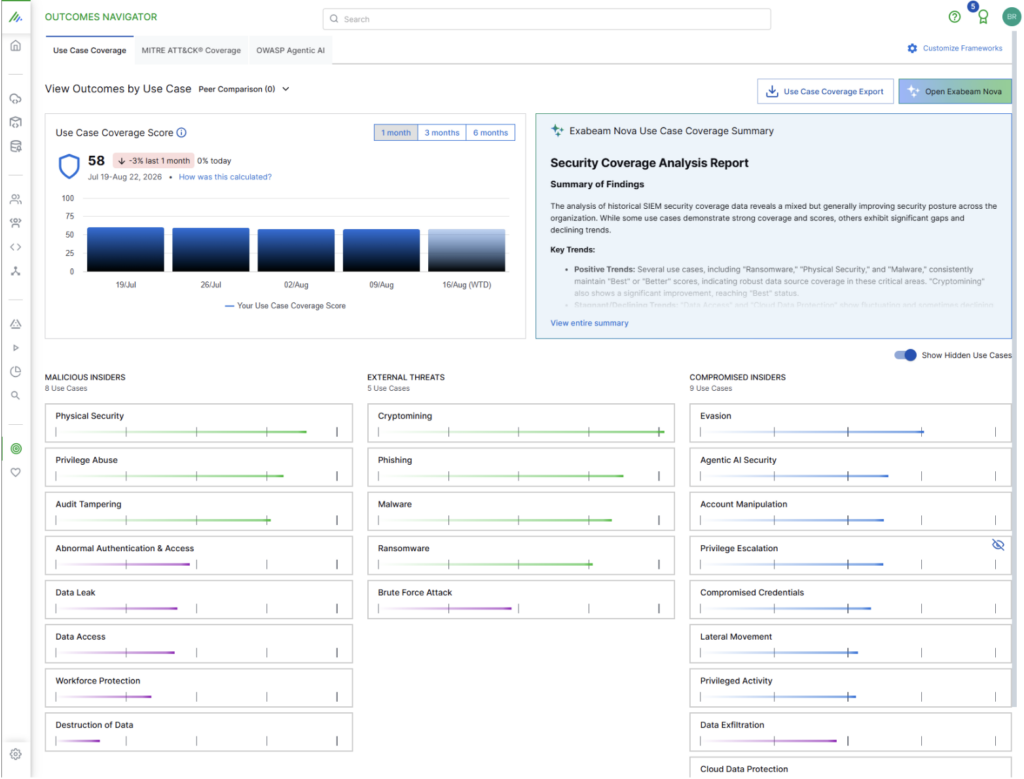This screenshot has height=779, width=1024.
Task: Select the 3 months range
Action: click(442, 133)
